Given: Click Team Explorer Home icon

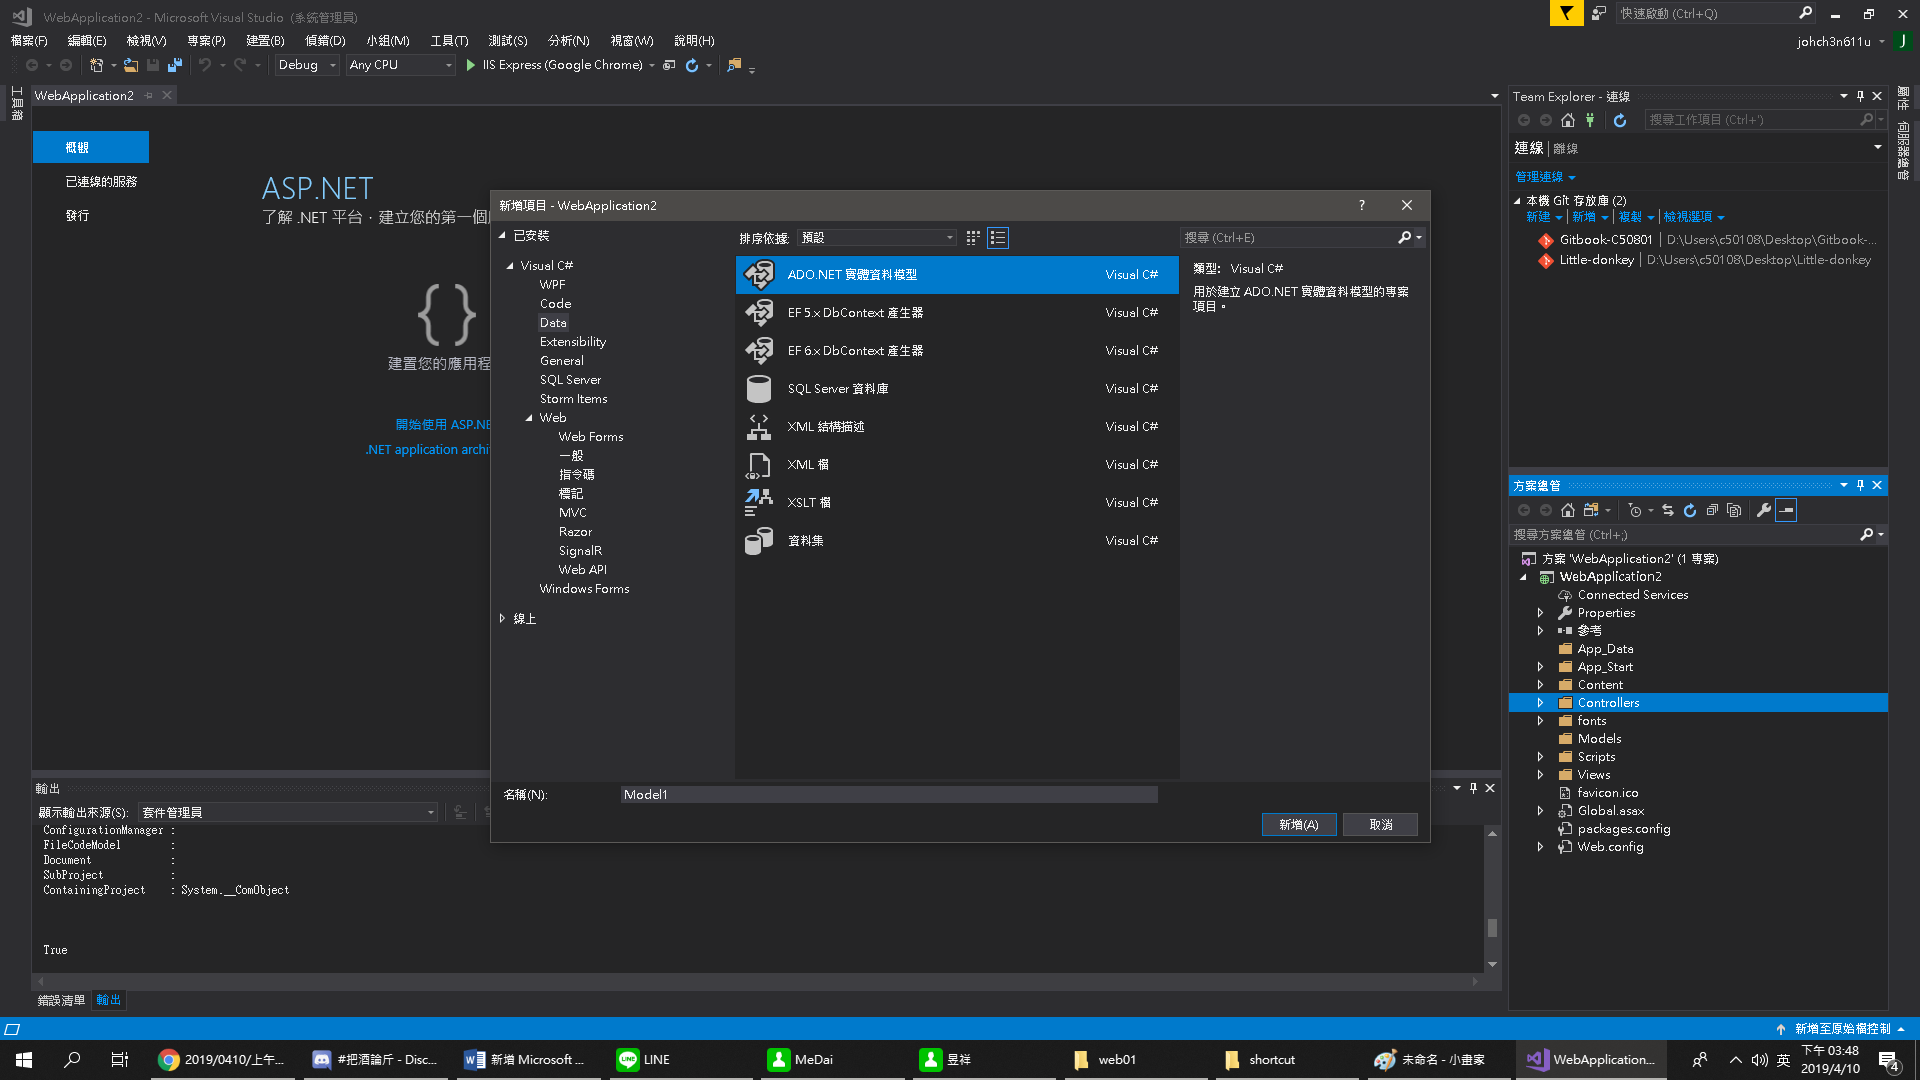Looking at the screenshot, I should tap(1568, 120).
